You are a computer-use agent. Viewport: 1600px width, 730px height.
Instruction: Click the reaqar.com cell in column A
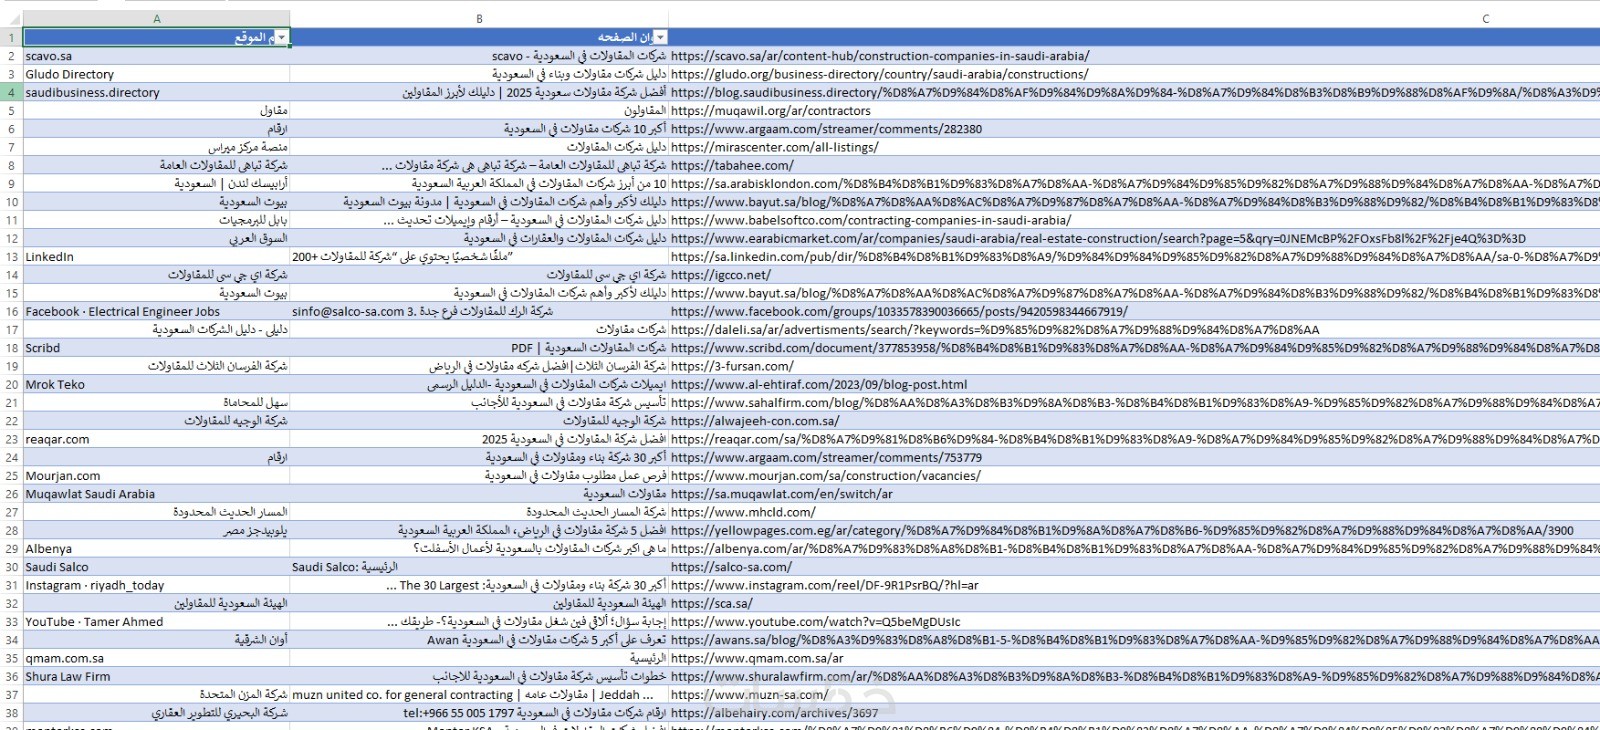coord(156,439)
